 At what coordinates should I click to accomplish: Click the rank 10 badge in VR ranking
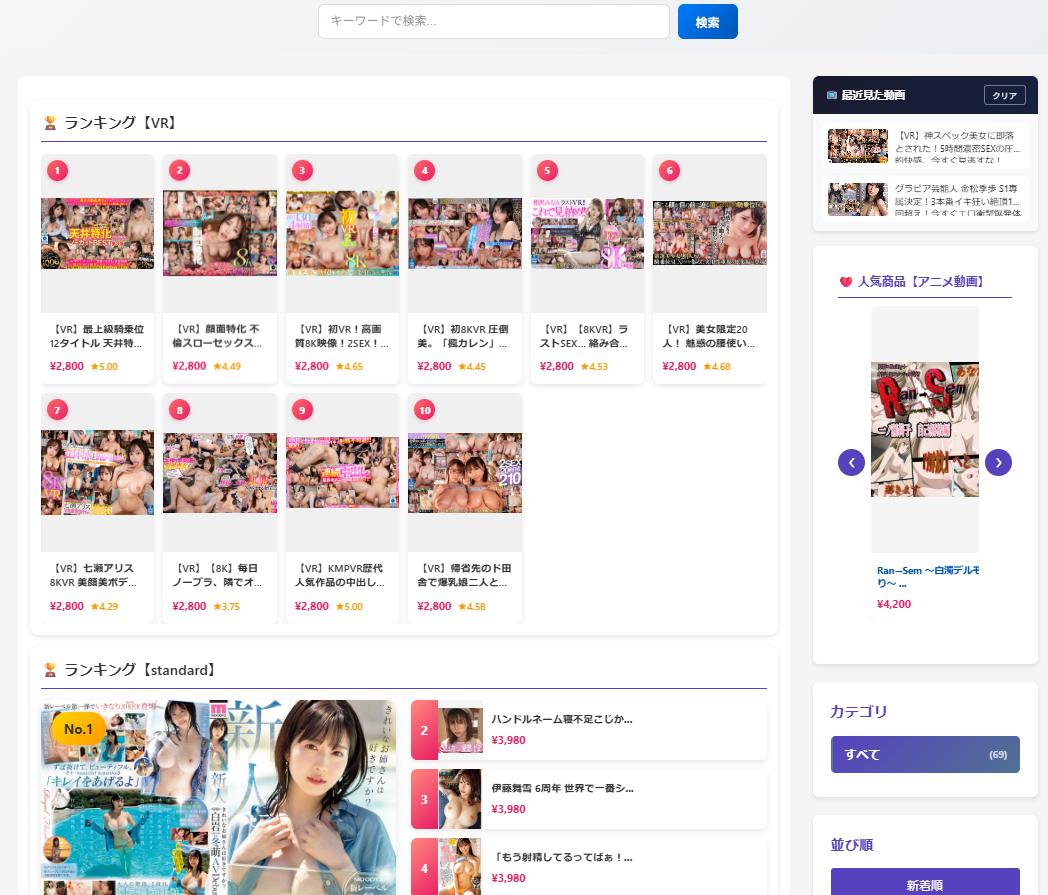tap(425, 410)
